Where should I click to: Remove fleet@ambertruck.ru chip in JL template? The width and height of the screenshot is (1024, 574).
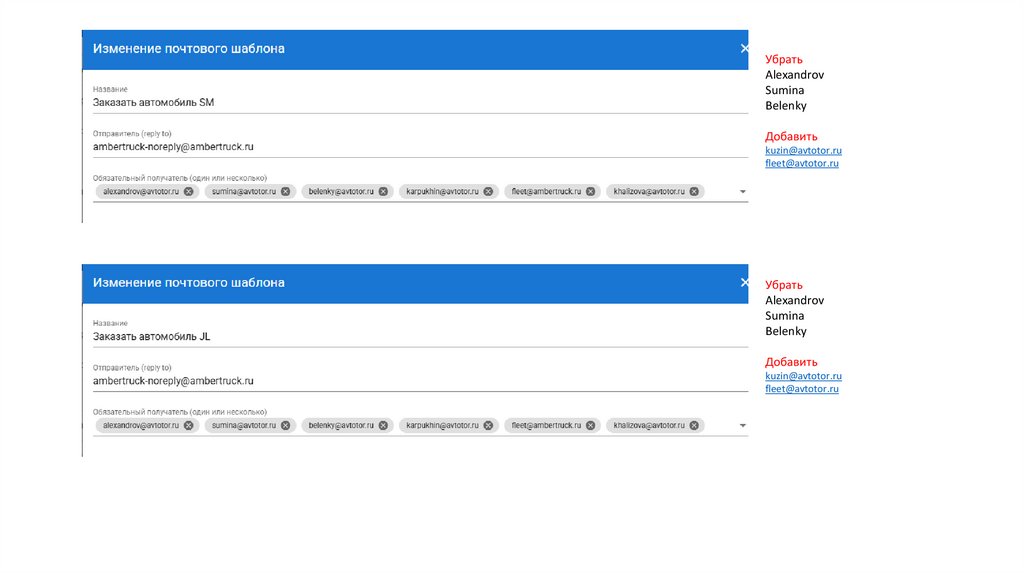click(590, 425)
